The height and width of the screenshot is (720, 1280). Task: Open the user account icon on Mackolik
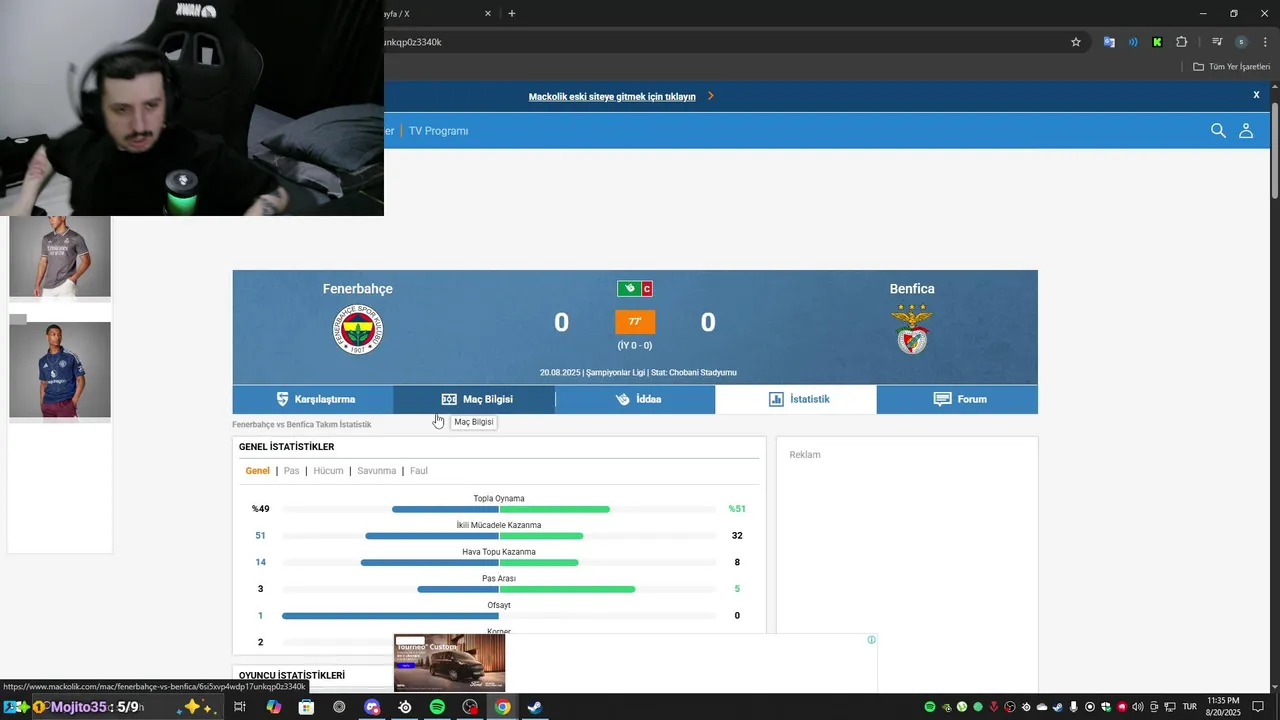1246,130
